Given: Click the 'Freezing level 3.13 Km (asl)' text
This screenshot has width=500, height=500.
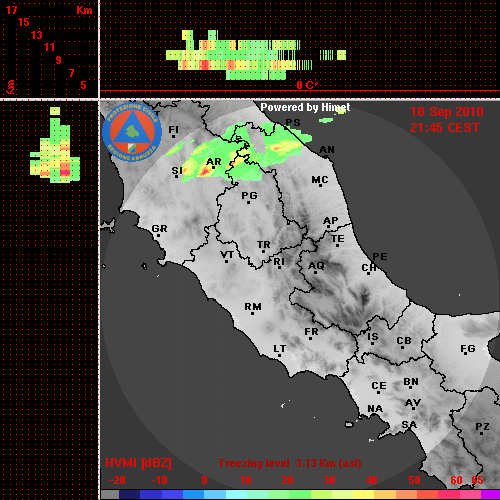Looking at the screenshot, I should (290, 463).
